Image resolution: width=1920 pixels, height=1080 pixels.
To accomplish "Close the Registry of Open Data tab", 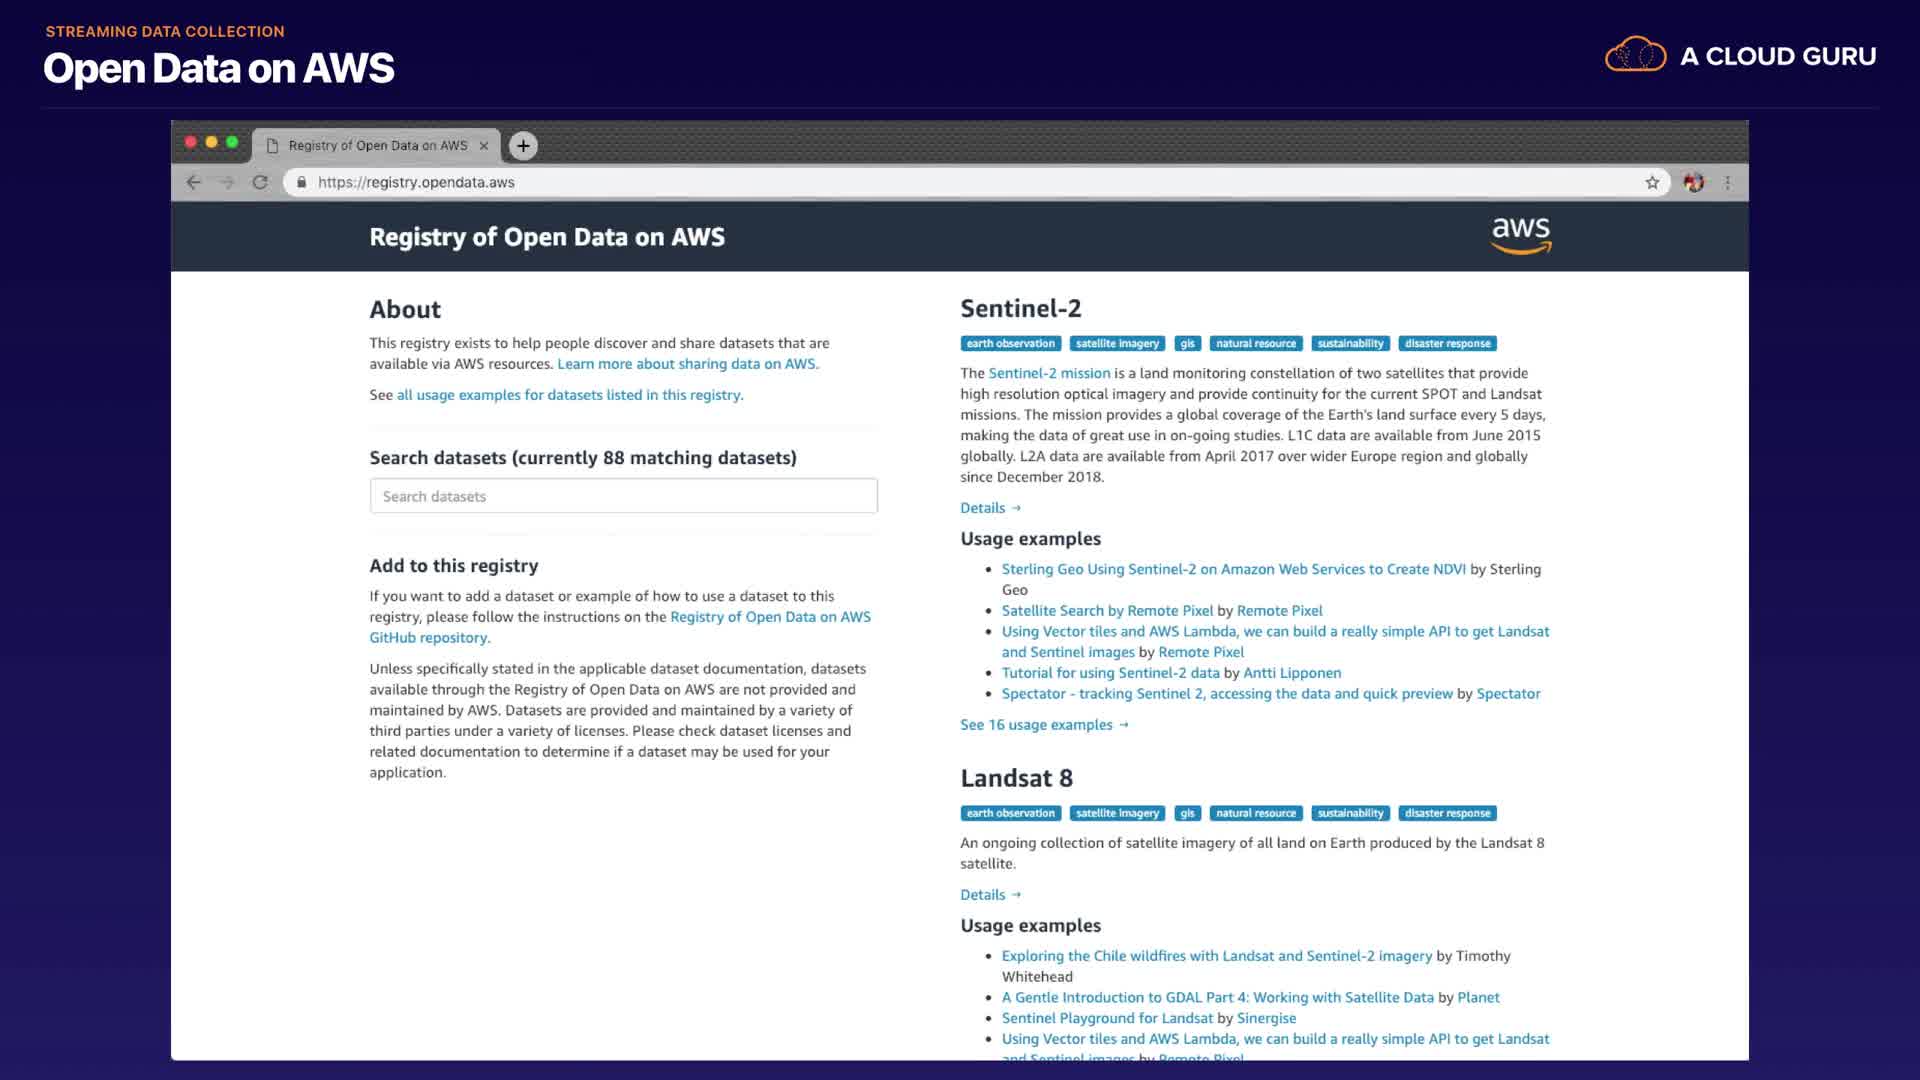I will tap(484, 146).
